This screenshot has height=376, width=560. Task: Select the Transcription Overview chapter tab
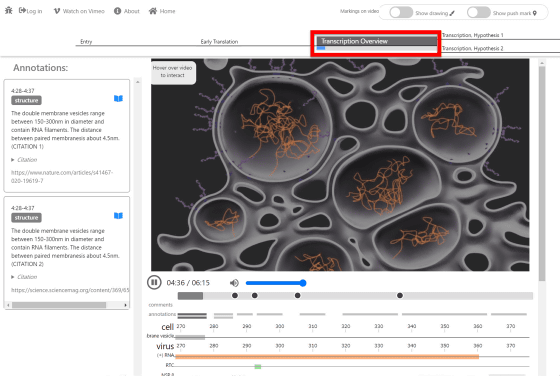[x=376, y=41]
